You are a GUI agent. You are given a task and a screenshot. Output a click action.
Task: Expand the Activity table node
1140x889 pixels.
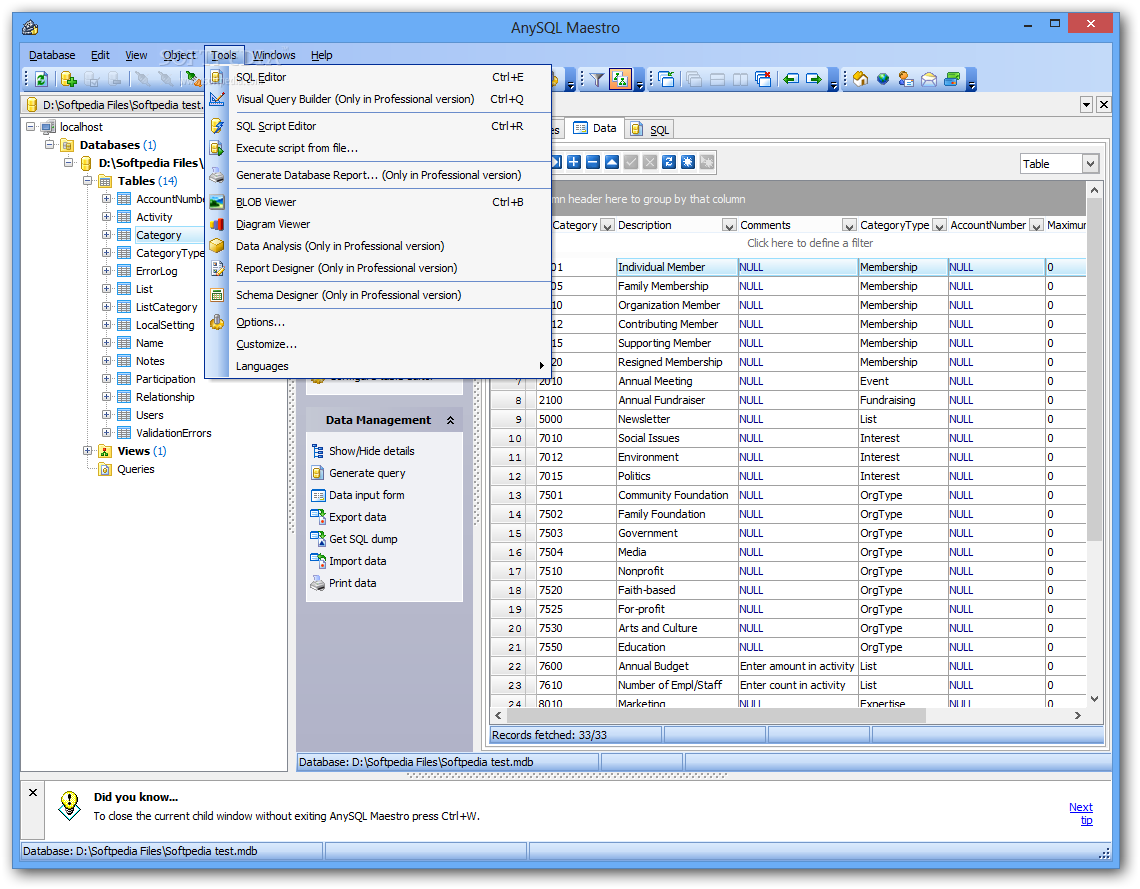(106, 217)
